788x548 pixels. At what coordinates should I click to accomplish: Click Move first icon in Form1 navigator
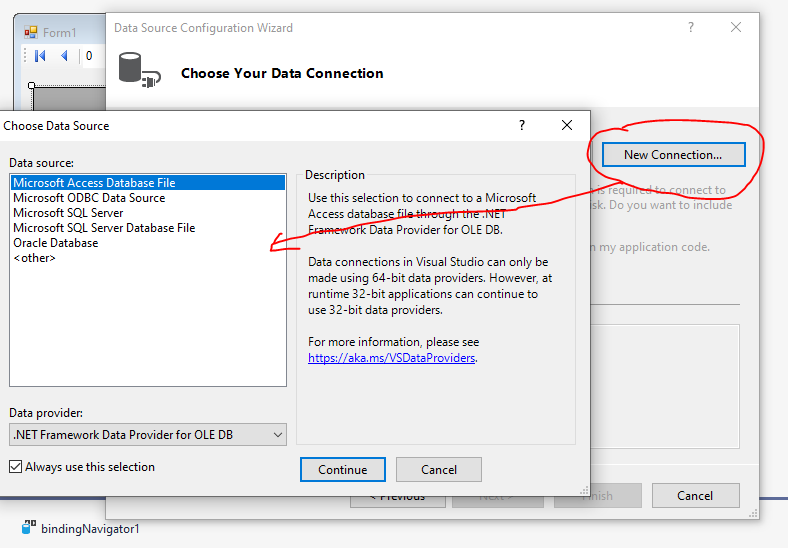40,56
